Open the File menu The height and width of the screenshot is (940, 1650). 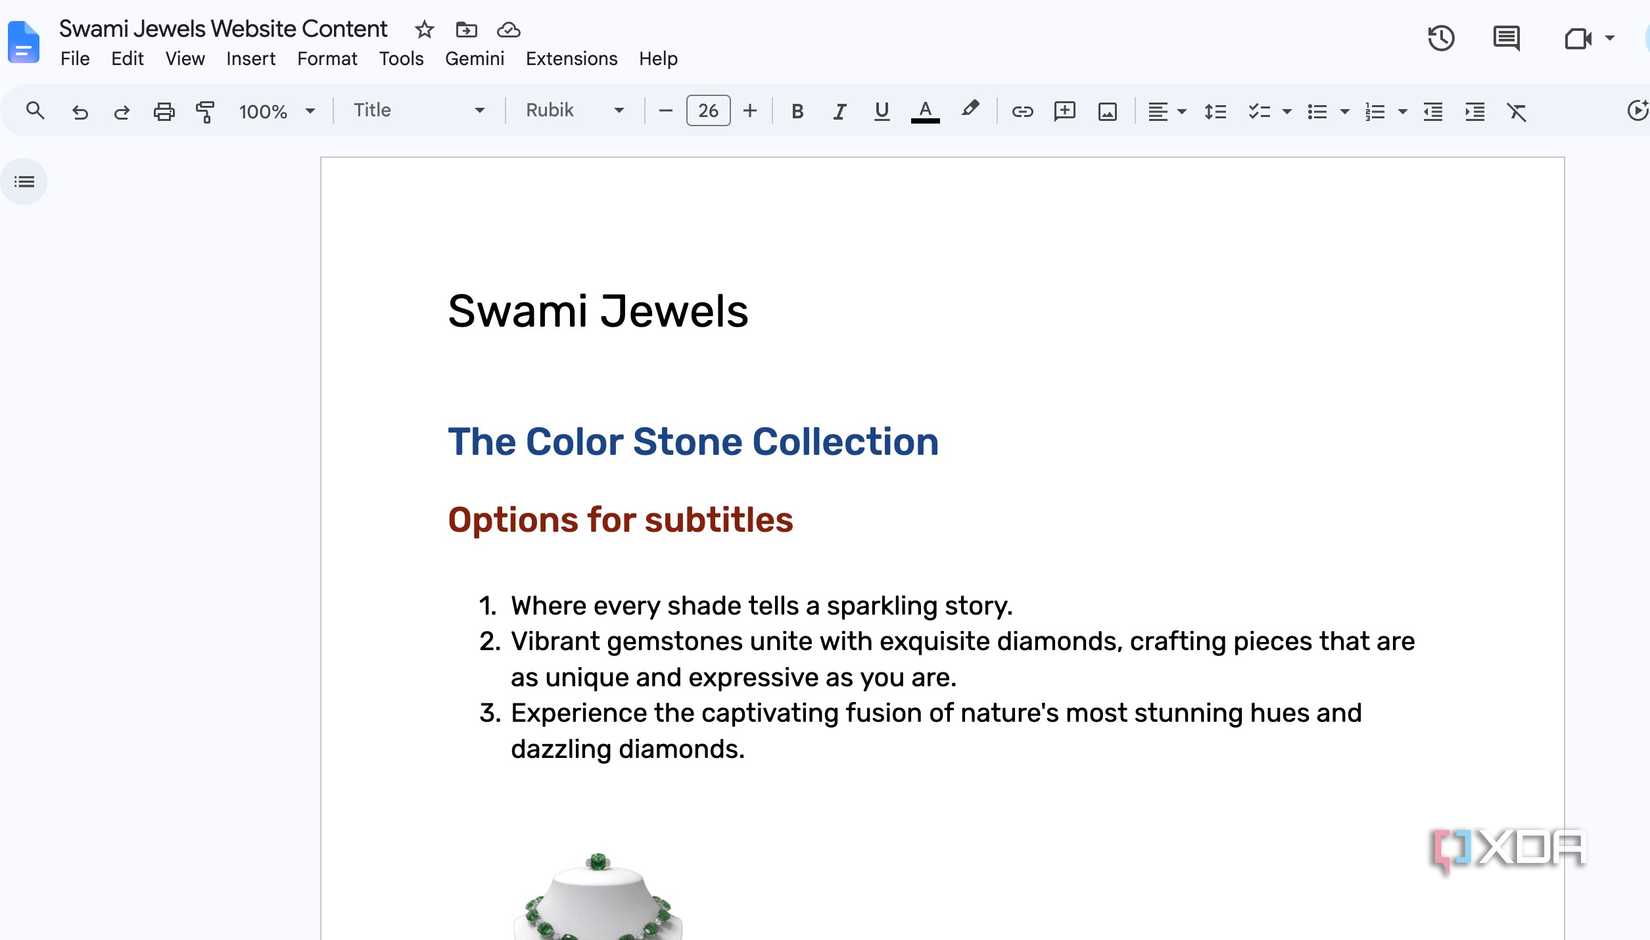(75, 59)
